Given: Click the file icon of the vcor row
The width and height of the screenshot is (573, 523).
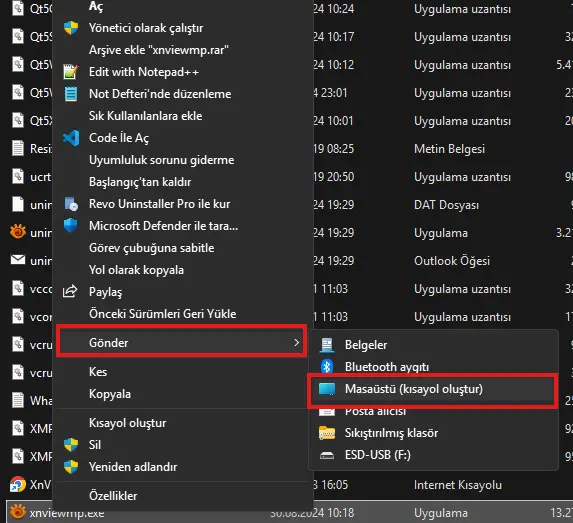Looking at the screenshot, I should [18, 316].
